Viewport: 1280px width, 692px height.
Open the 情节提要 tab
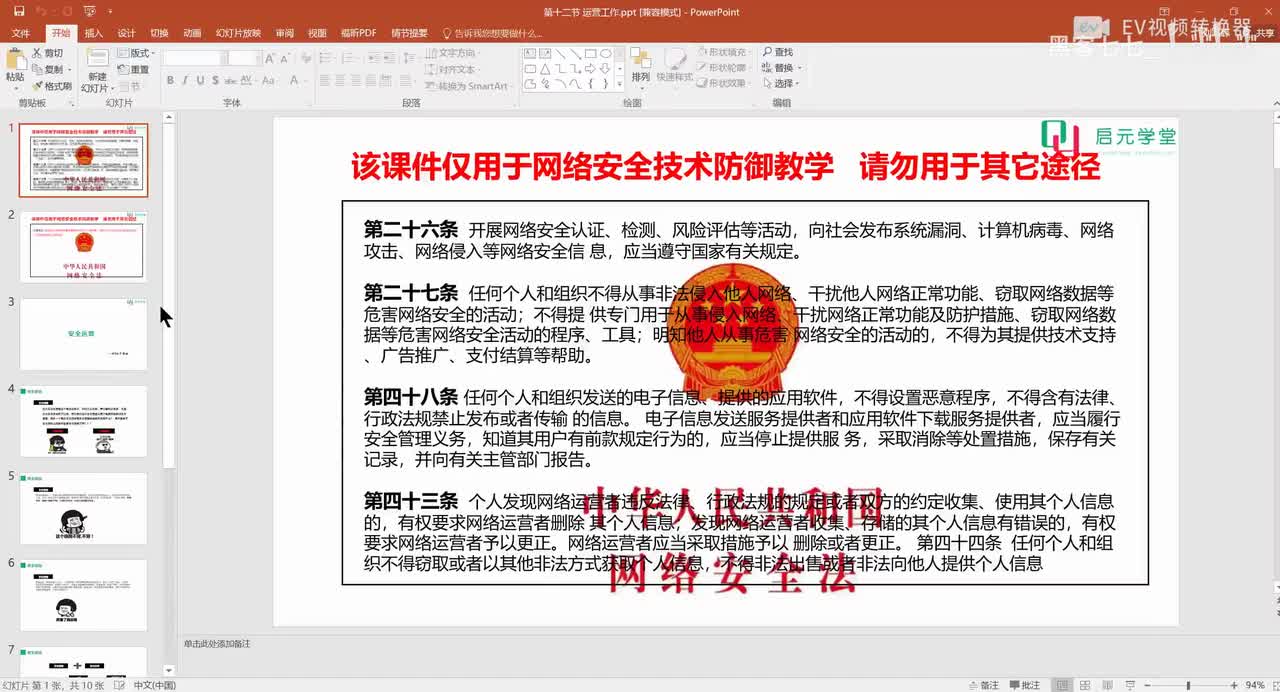pos(408,33)
